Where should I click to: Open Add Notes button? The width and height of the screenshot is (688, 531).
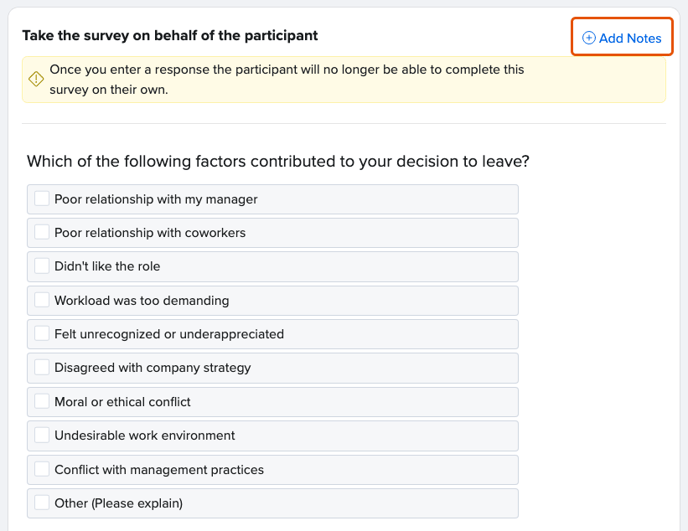coord(622,37)
